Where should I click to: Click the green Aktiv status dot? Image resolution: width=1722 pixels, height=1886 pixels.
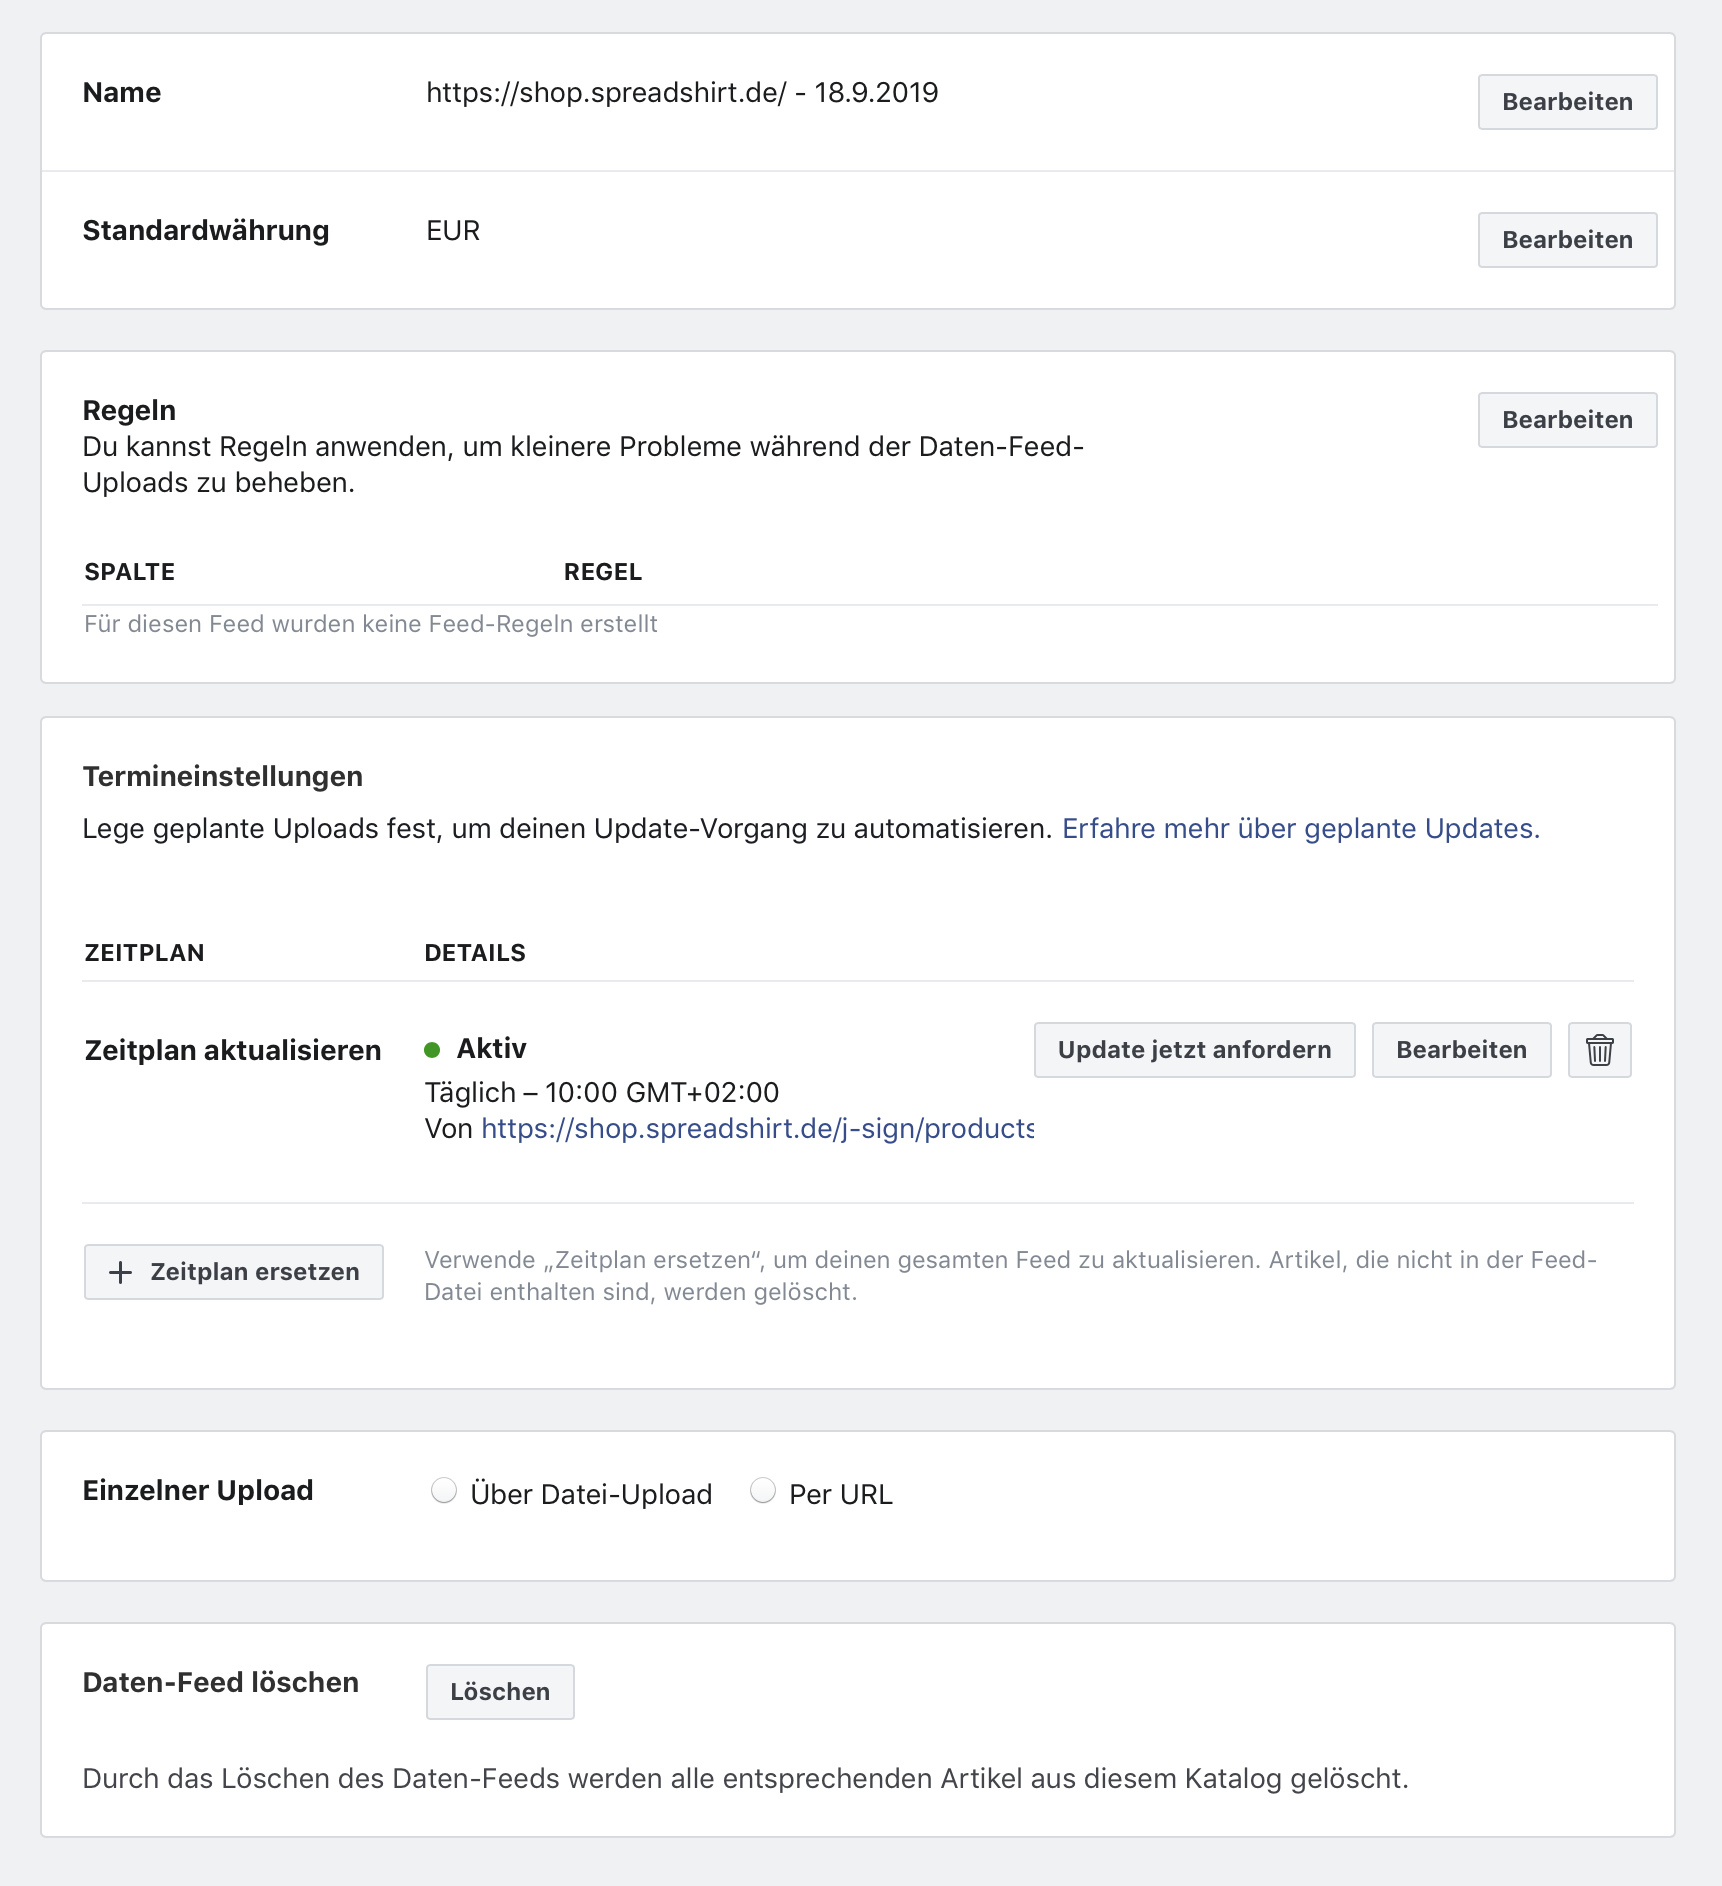point(432,1050)
